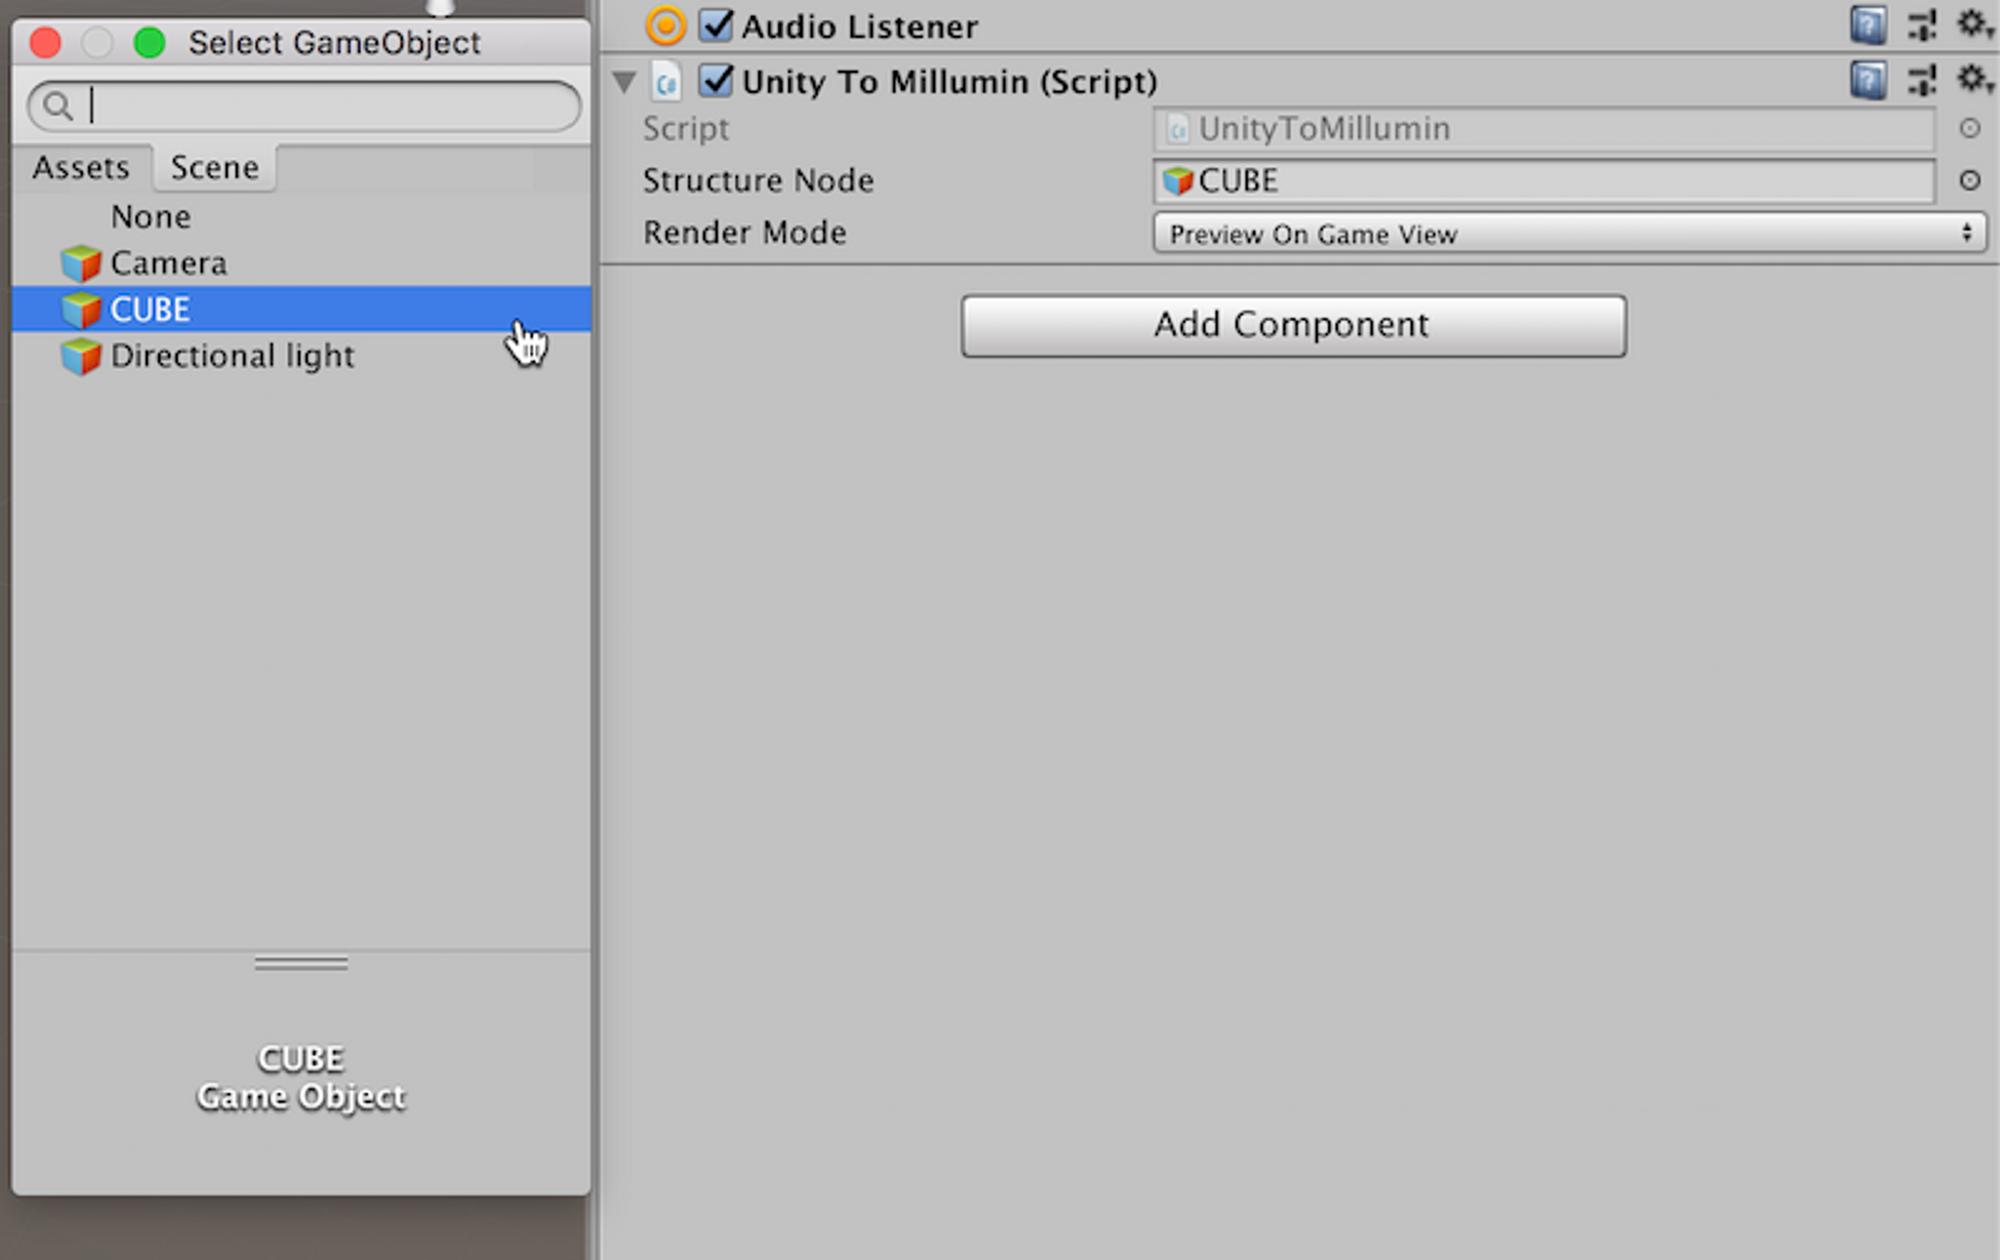
Task: Click the Structure Node object field
Action: [1543, 181]
